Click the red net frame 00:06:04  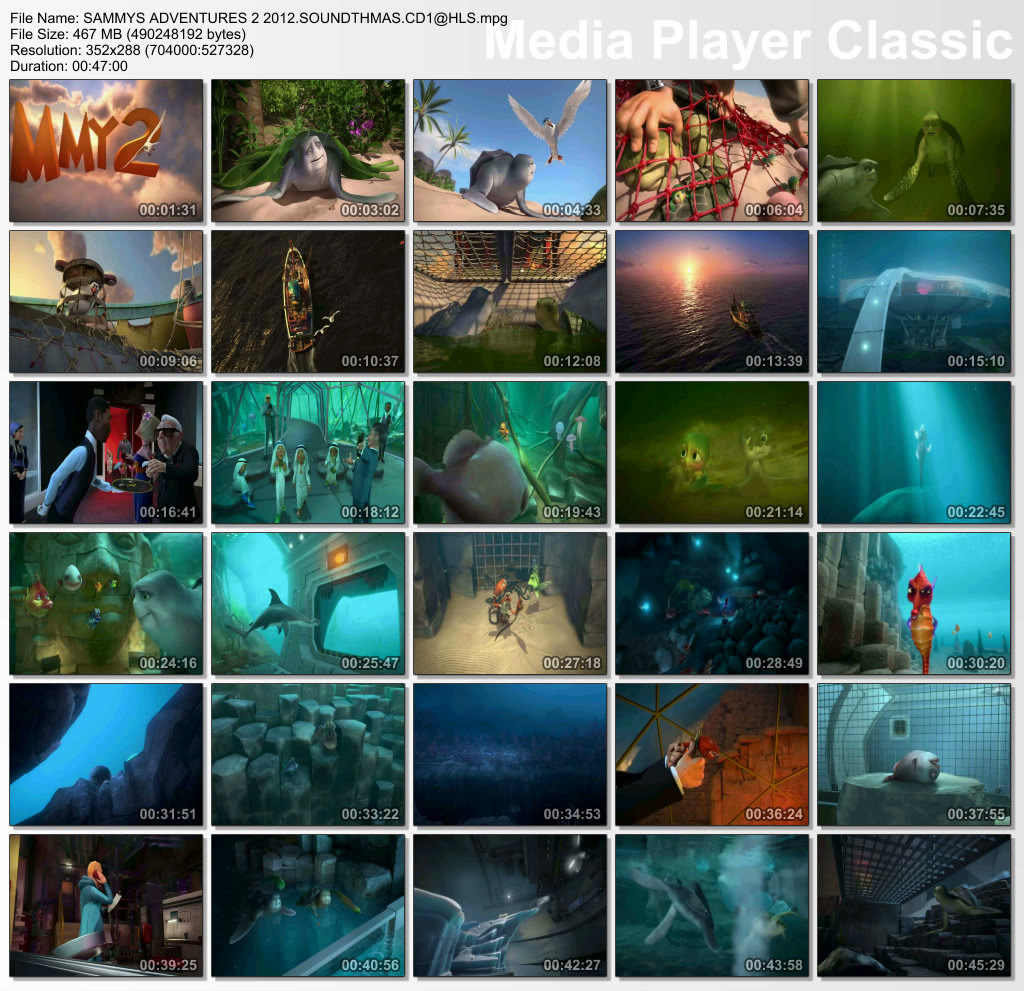point(712,150)
